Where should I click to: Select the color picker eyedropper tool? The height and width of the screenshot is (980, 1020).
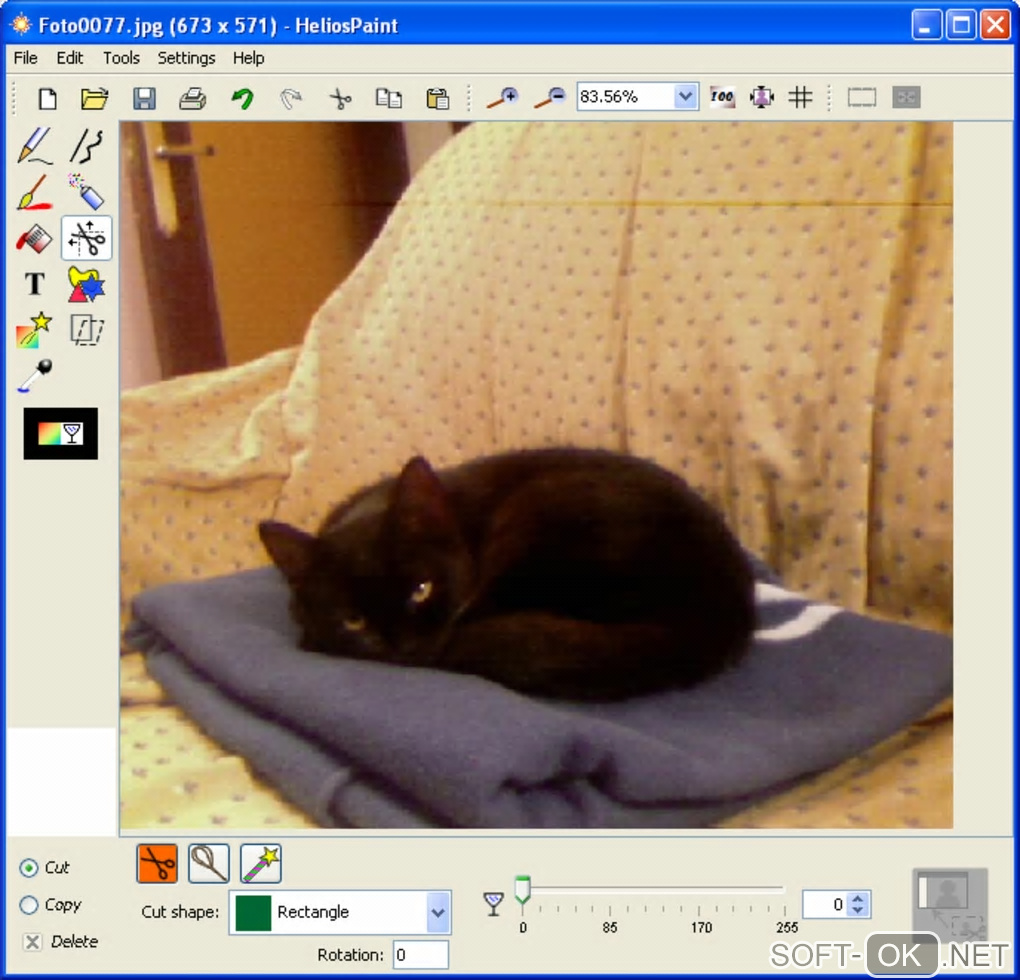click(35, 376)
